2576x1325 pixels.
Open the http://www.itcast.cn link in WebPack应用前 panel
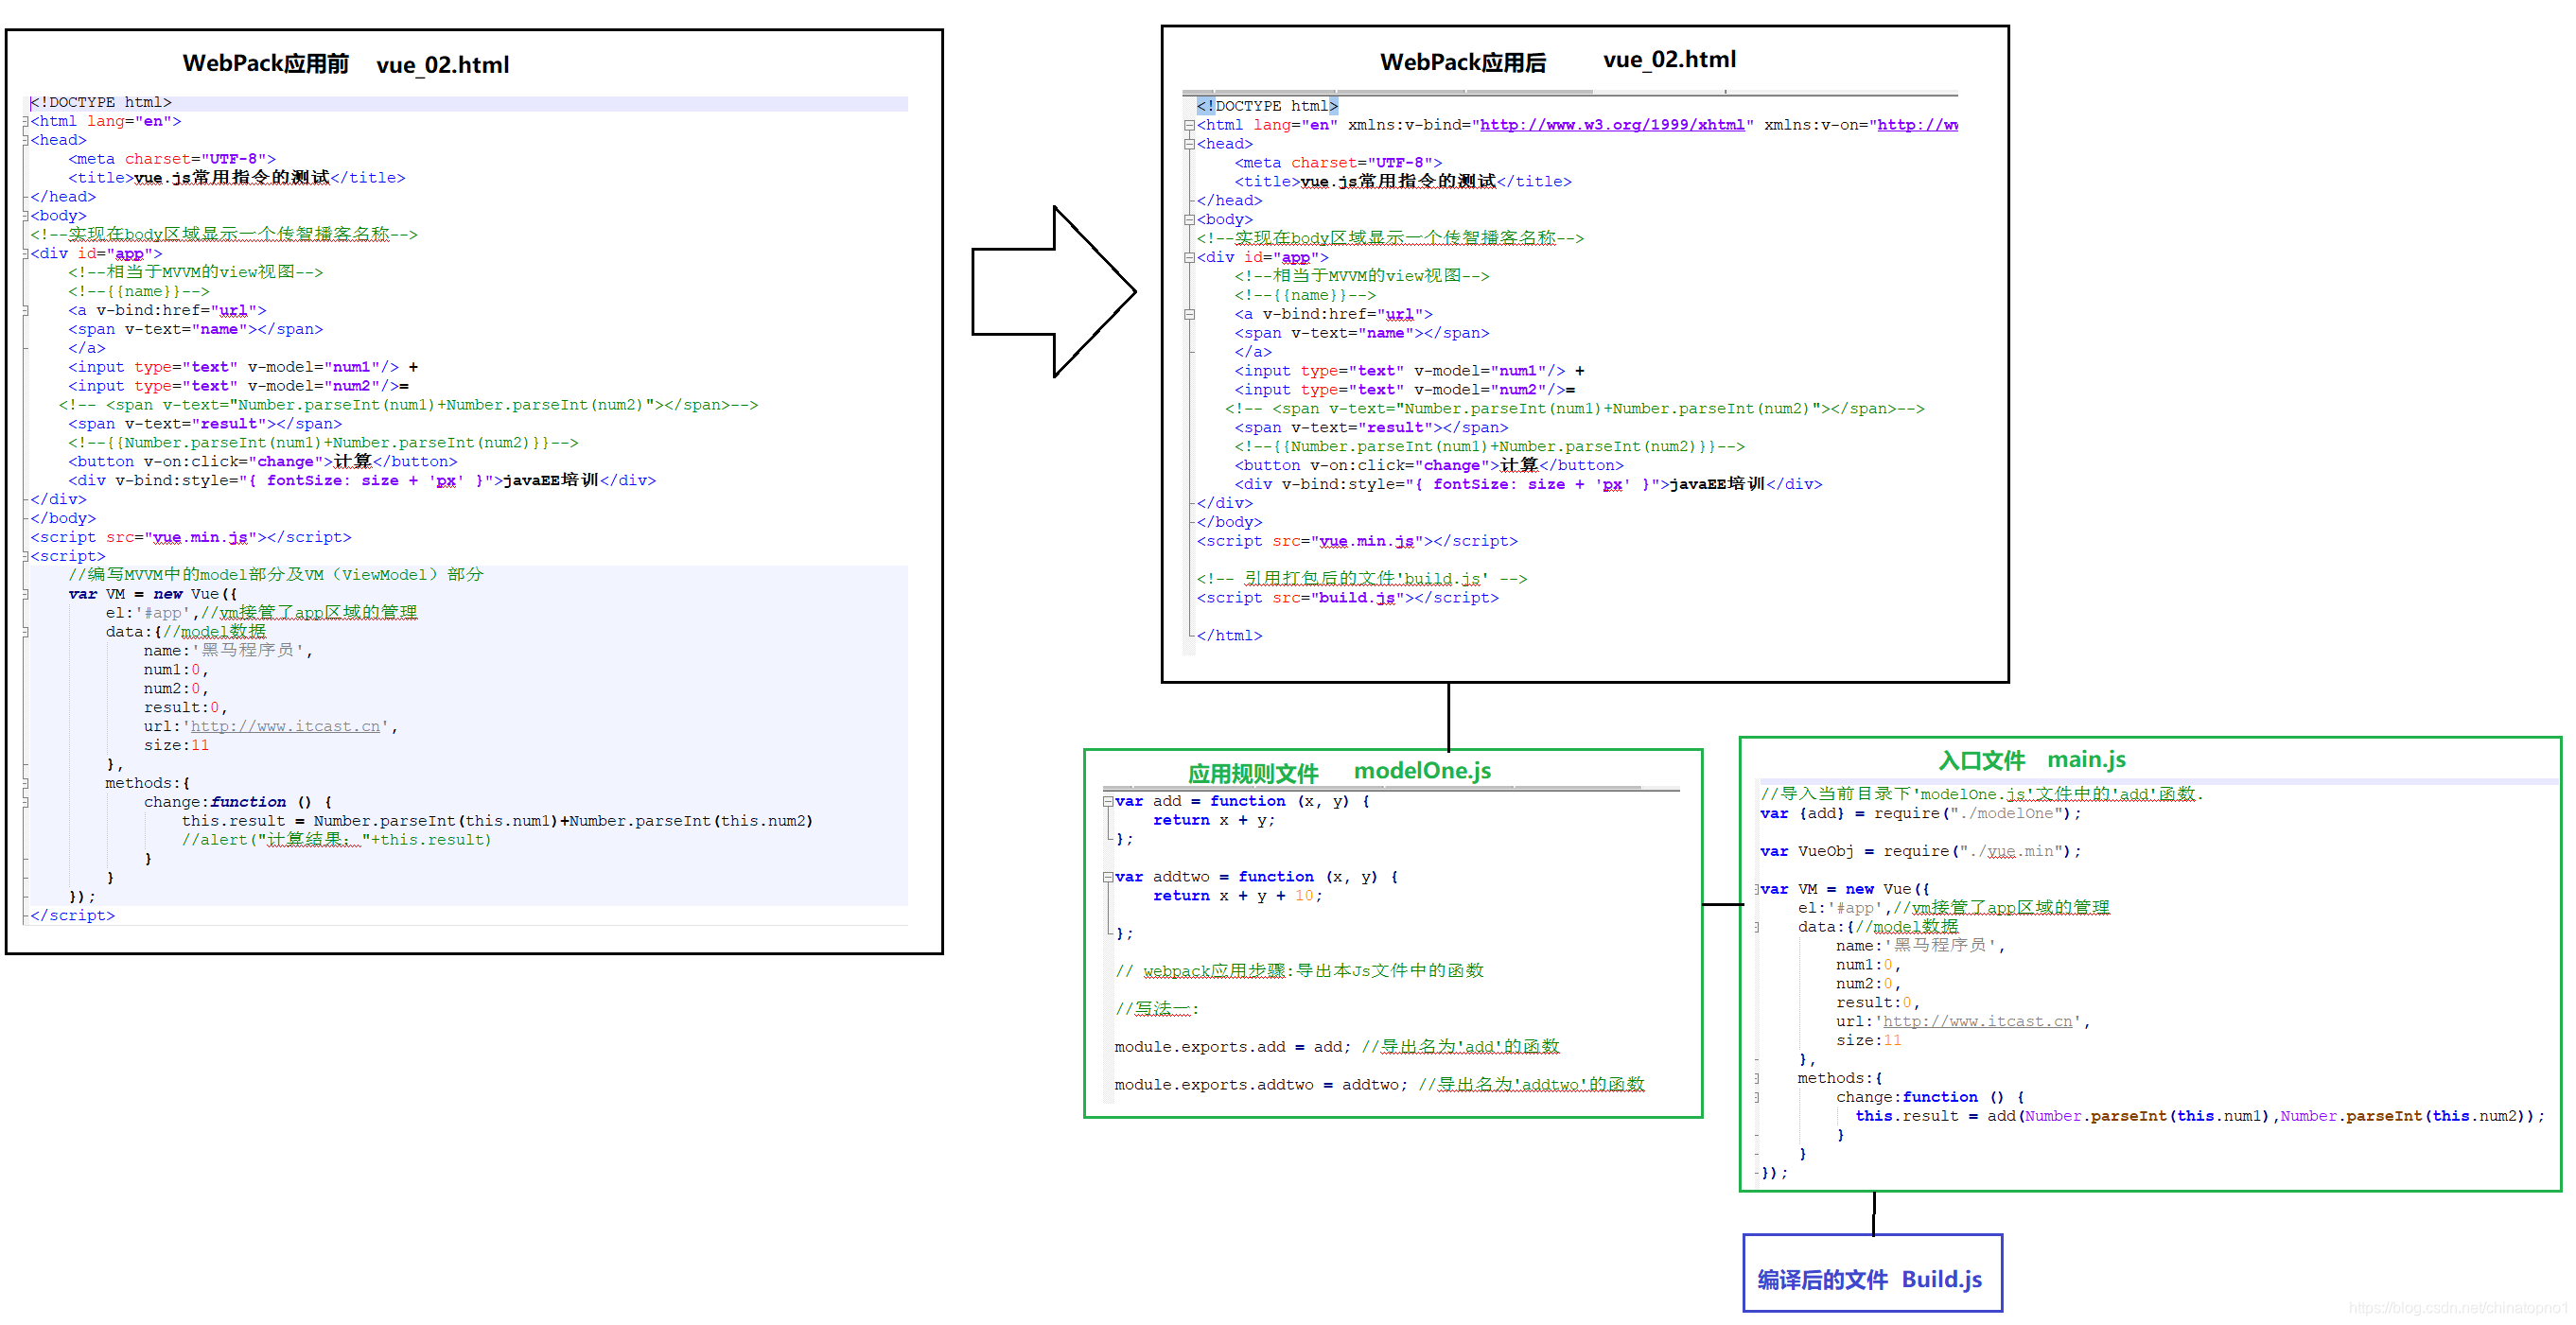(x=286, y=727)
